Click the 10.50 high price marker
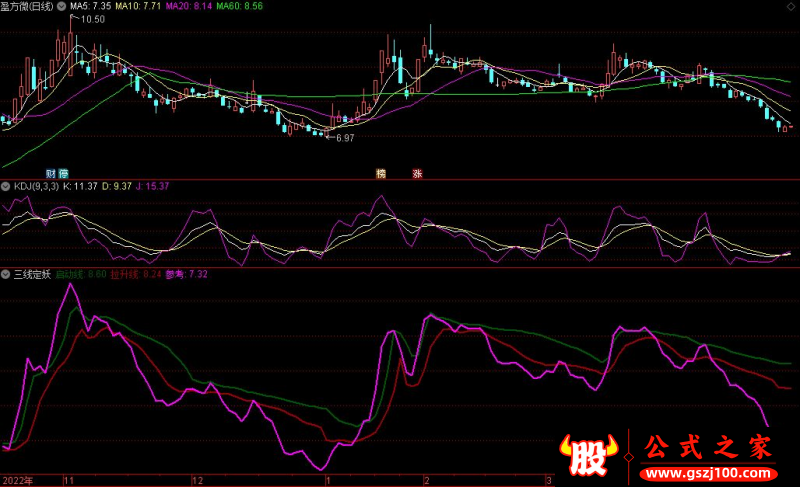This screenshot has height=487, width=800. [92, 19]
